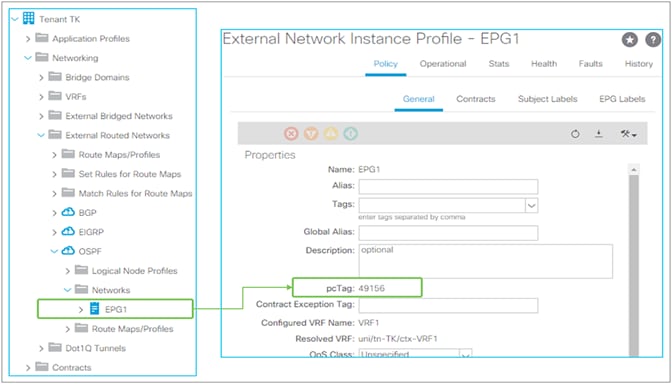The height and width of the screenshot is (384, 672).
Task: Select Route Maps/Profiles under OSPF
Action: point(132,329)
